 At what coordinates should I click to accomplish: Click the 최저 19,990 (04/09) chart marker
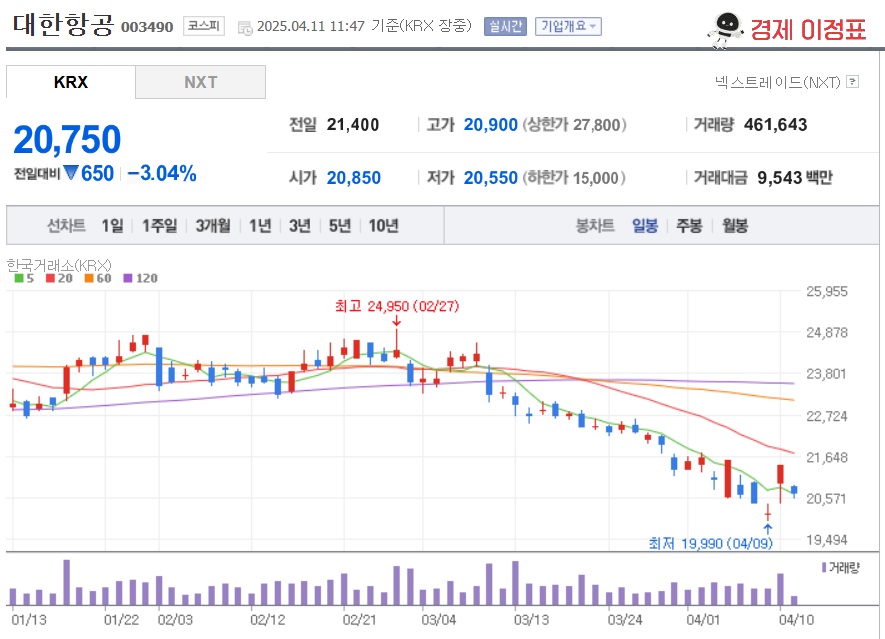point(711,543)
